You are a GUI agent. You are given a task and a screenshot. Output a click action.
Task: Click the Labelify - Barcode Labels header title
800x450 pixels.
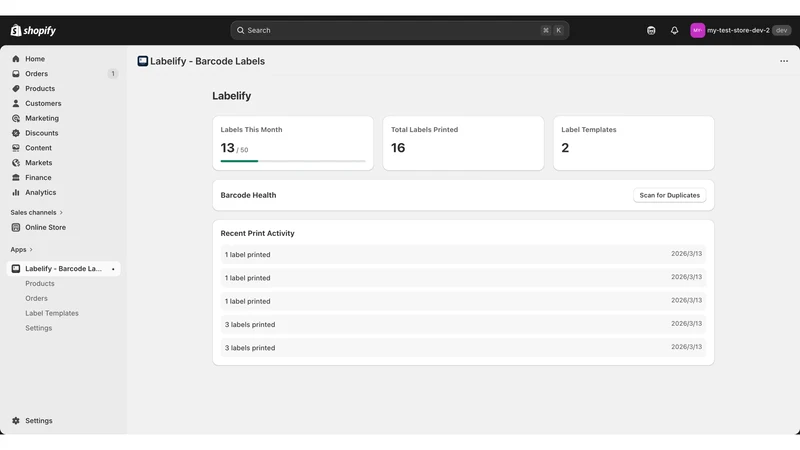point(207,61)
